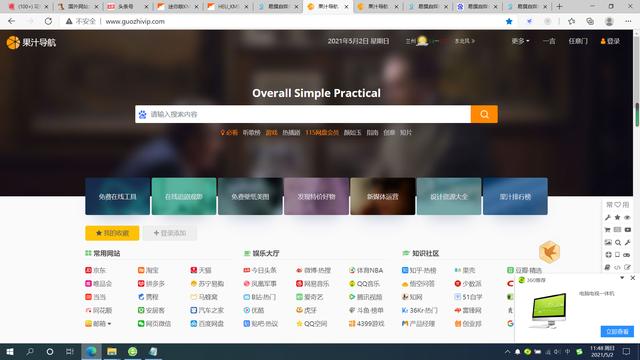This screenshot has height=360, width=640.
Task: Open the 腾讯视频 site link
Action: [x=366, y=297]
